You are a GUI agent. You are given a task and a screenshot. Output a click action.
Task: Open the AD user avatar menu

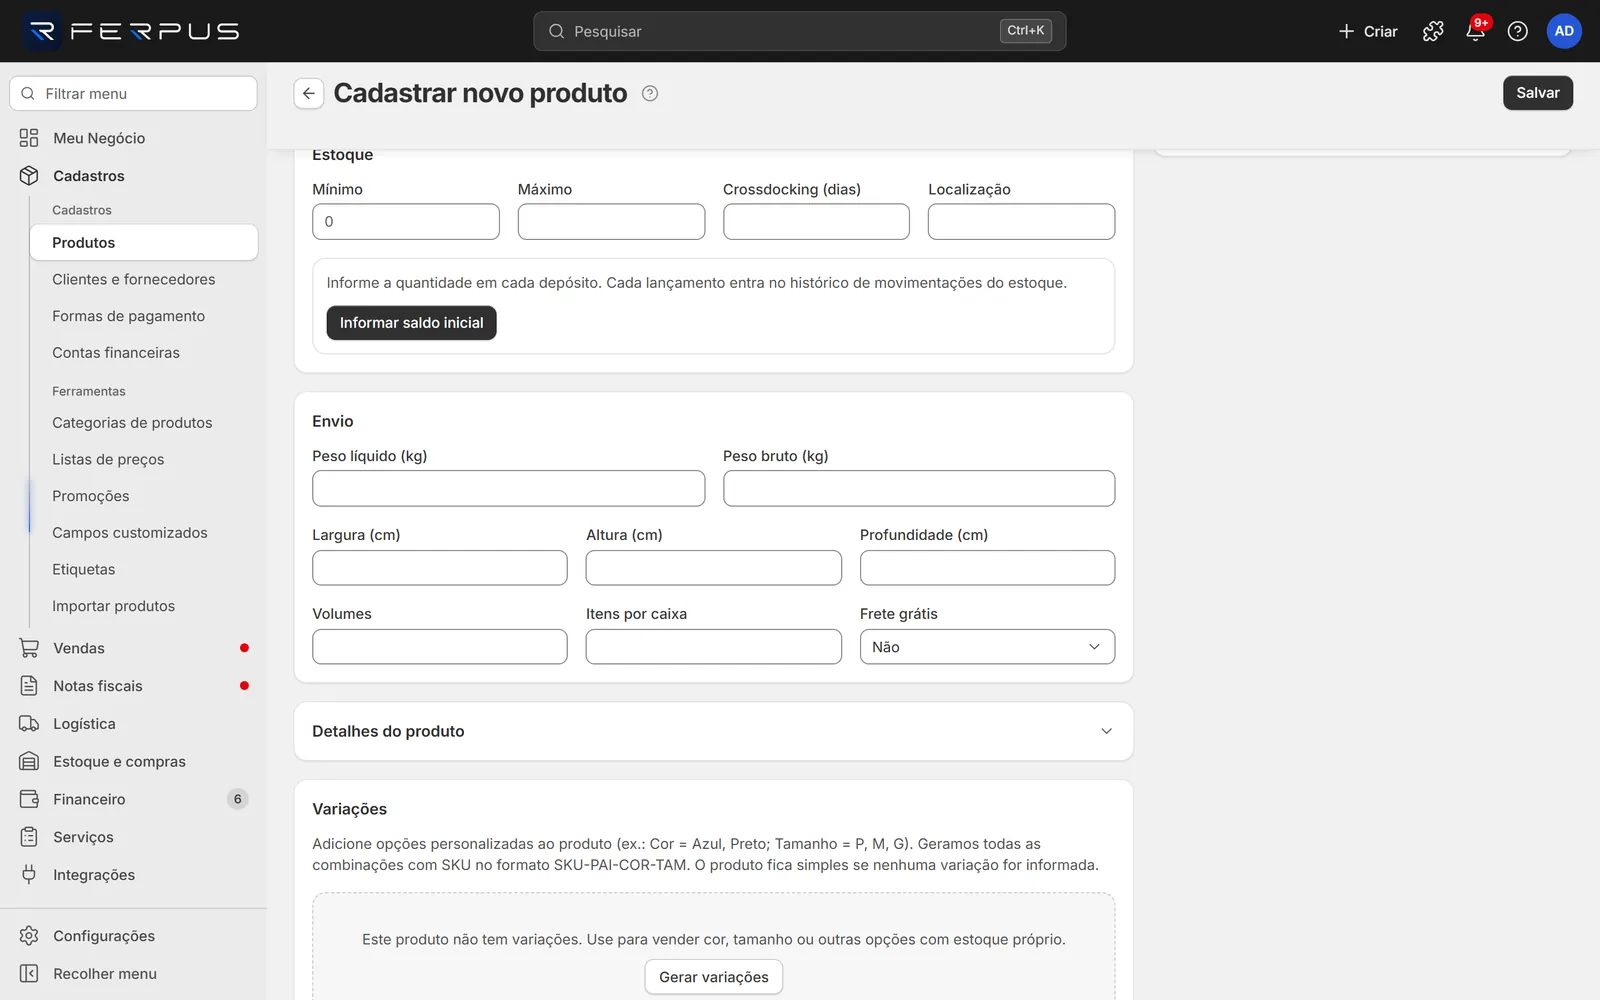pos(1564,31)
